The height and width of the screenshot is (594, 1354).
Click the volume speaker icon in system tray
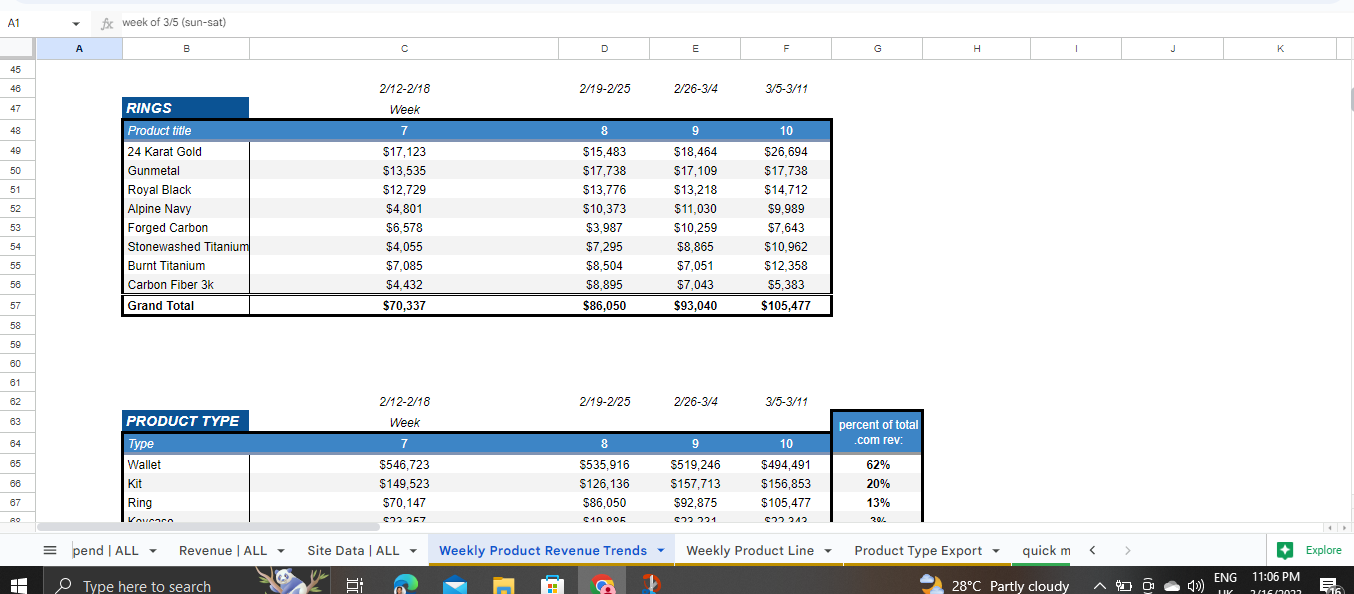click(1194, 586)
